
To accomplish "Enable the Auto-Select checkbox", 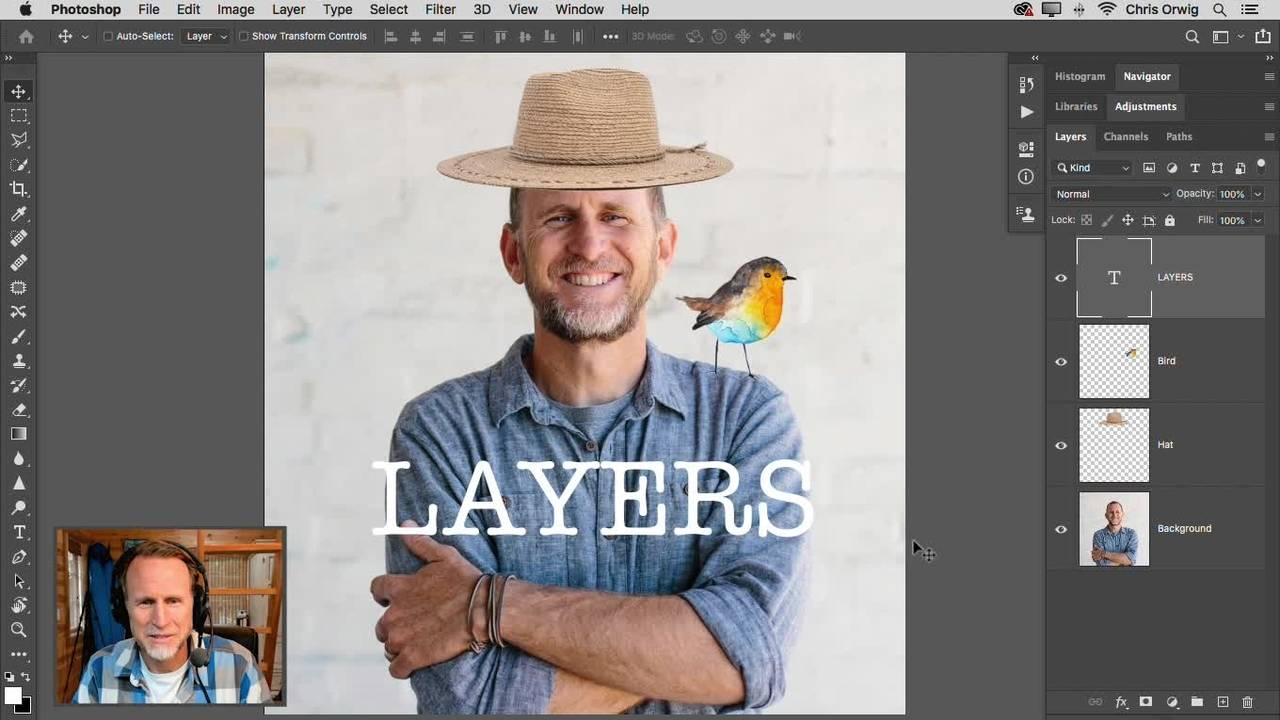I will click(x=108, y=36).
